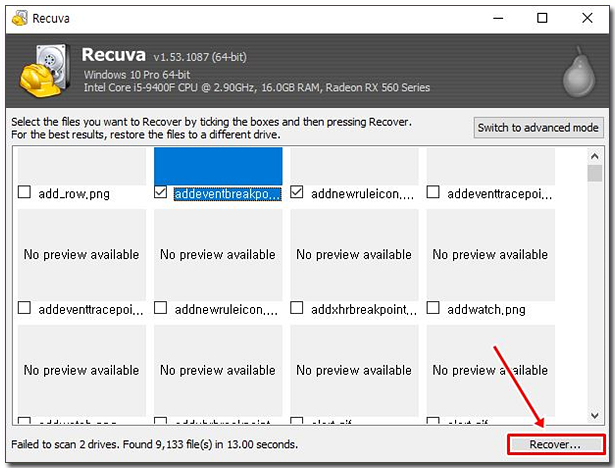Click the scrollbar down arrow in file list

coord(595,415)
